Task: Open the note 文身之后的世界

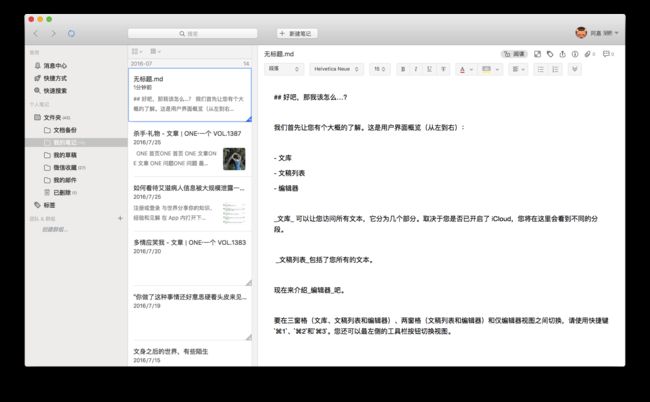Action: point(190,354)
